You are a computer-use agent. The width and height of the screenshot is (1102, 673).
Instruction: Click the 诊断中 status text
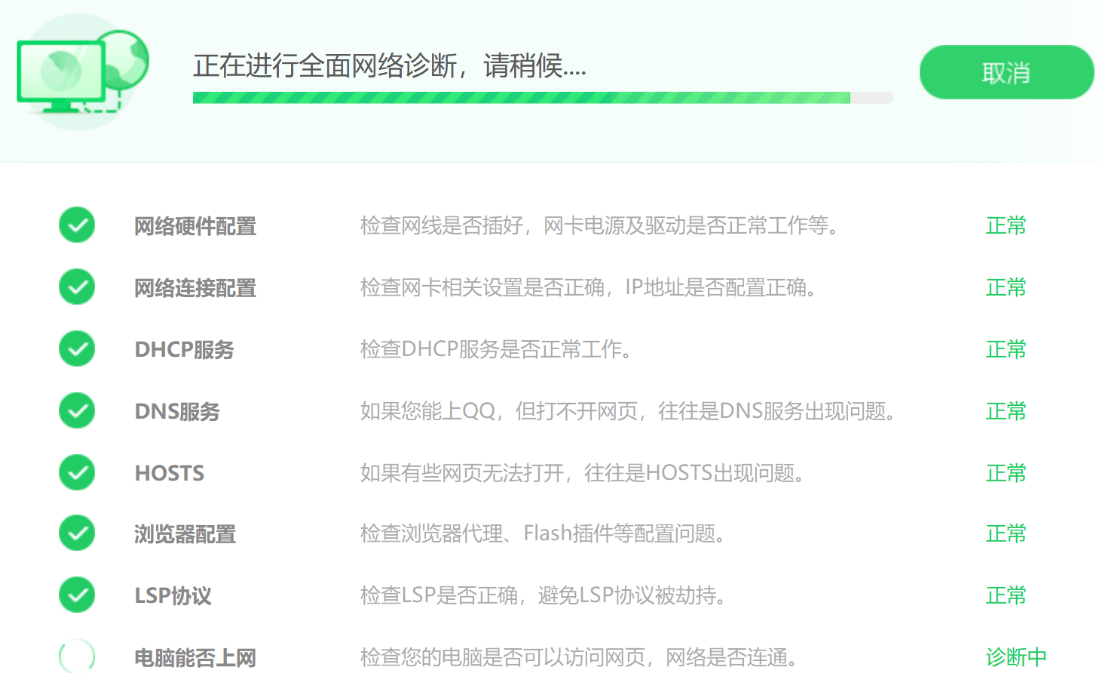coord(1015,657)
